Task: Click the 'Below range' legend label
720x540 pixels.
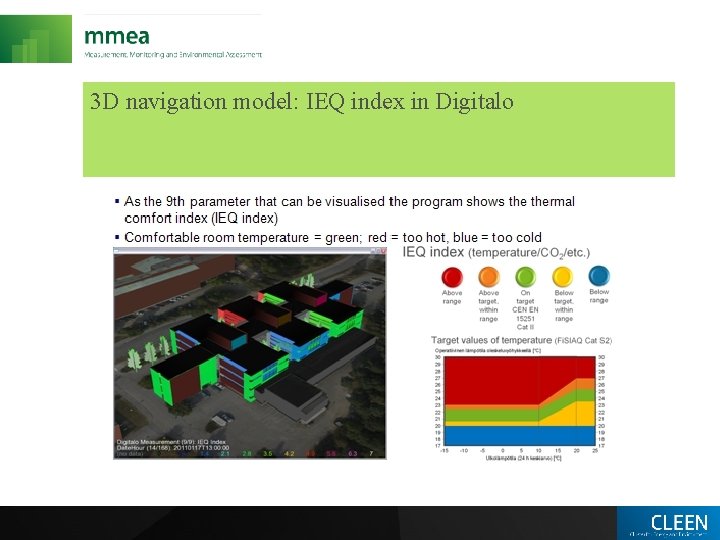Action: point(599,296)
